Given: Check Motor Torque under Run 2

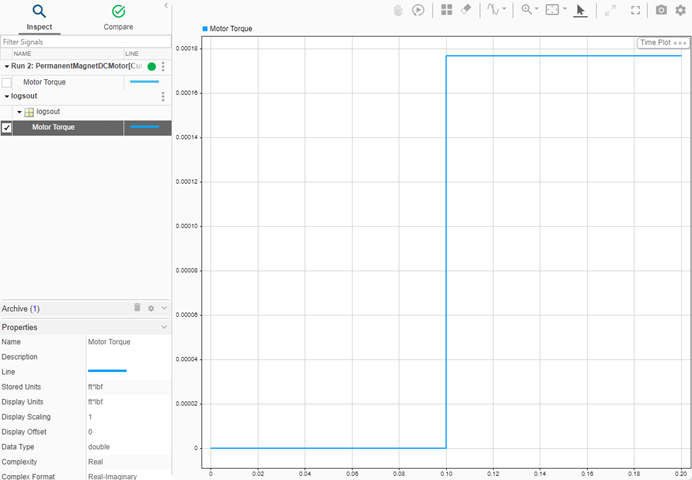Looking at the screenshot, I should (7, 82).
